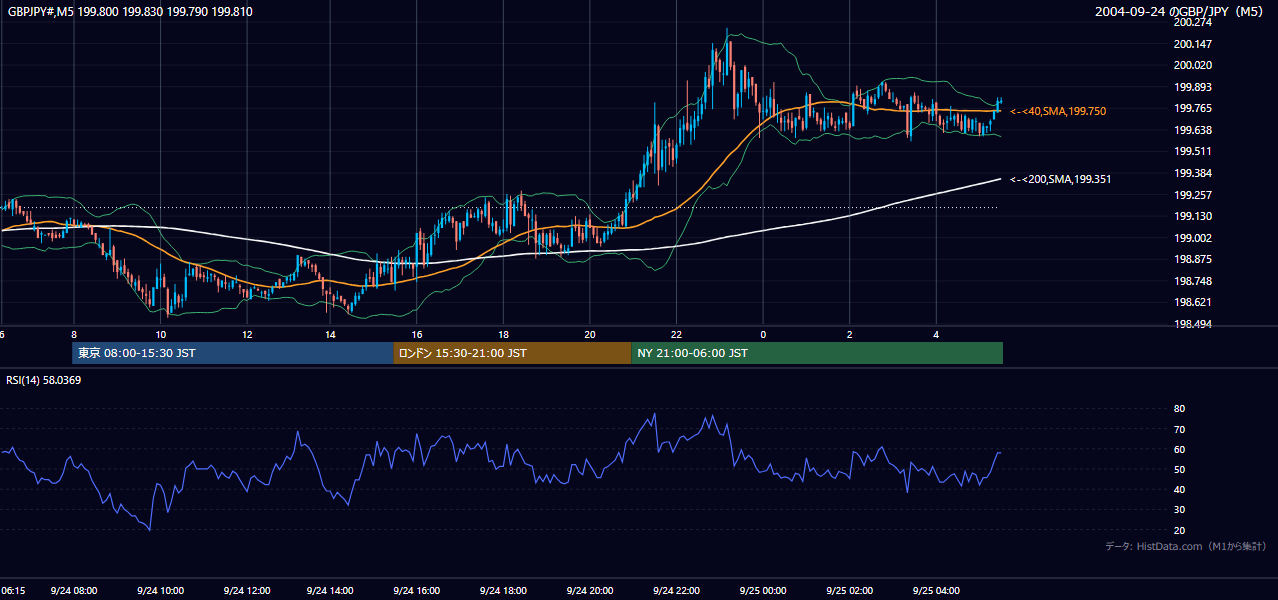The width and height of the screenshot is (1278, 600).
Task: Click price axis value 199.638
Action: [1193, 130]
